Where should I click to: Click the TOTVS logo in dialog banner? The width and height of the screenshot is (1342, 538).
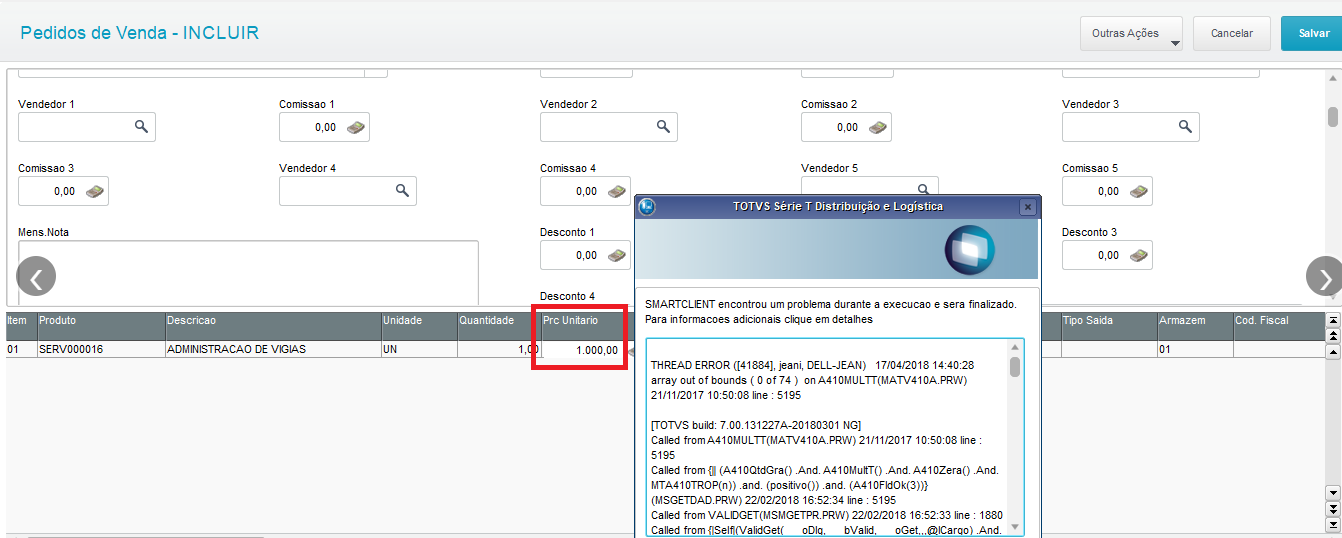[x=970, y=250]
